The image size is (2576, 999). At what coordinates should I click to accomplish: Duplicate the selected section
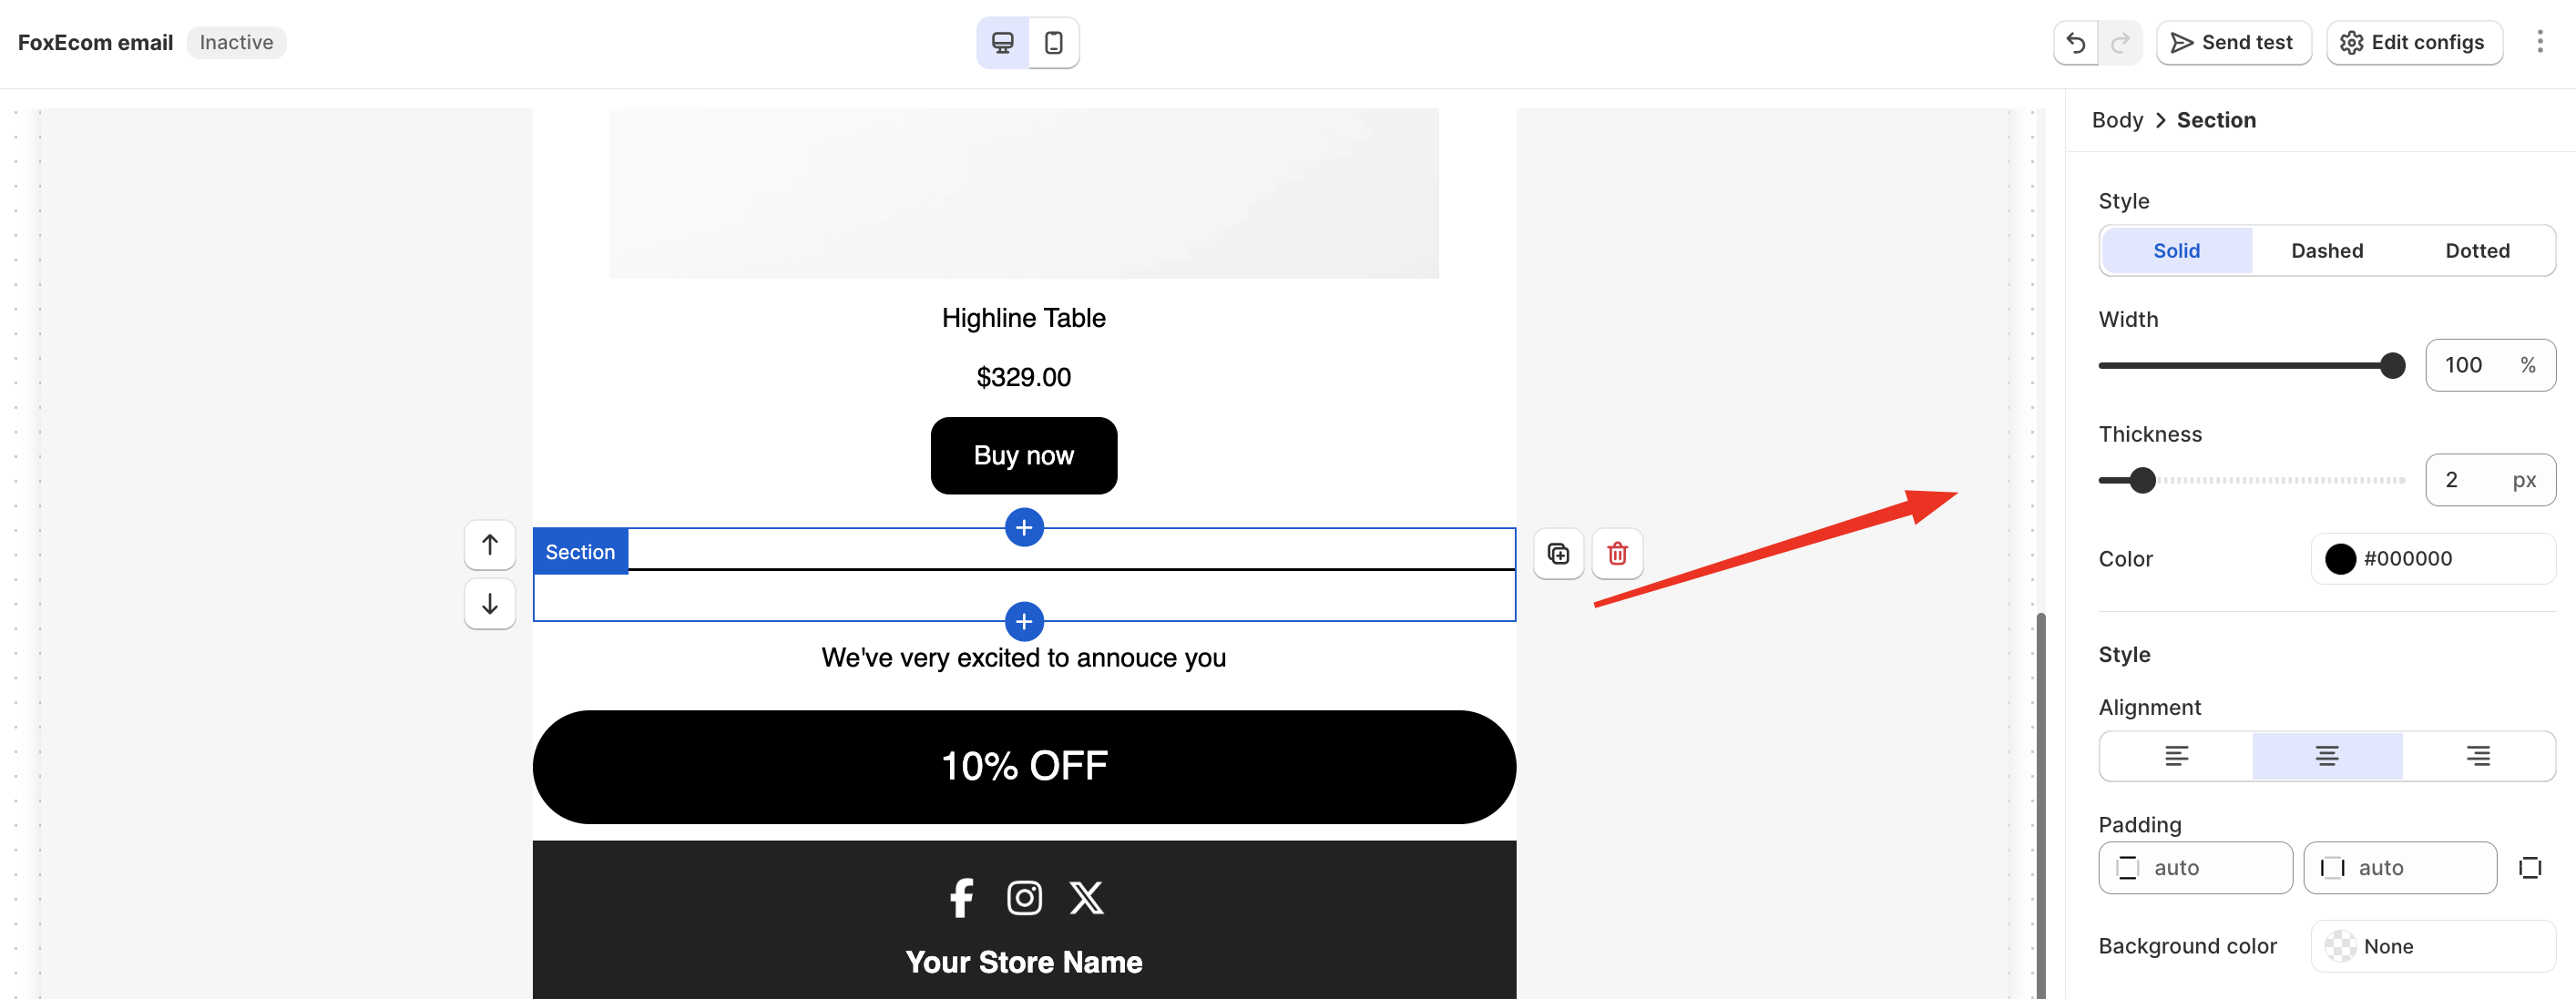tap(1557, 553)
